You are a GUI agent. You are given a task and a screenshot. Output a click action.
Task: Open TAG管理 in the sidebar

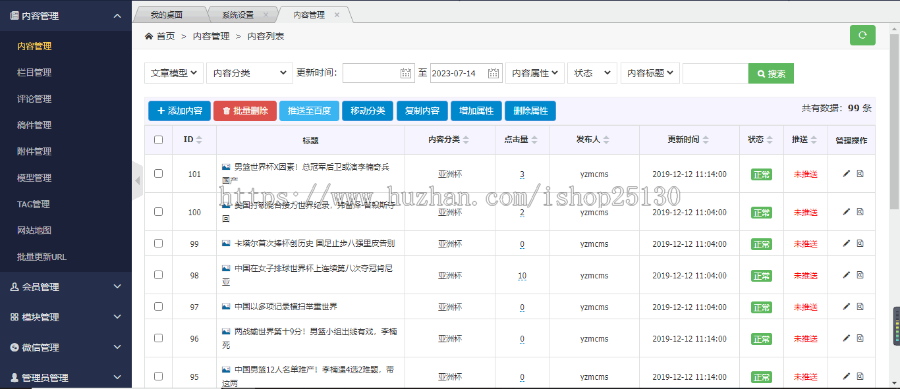[x=33, y=204]
